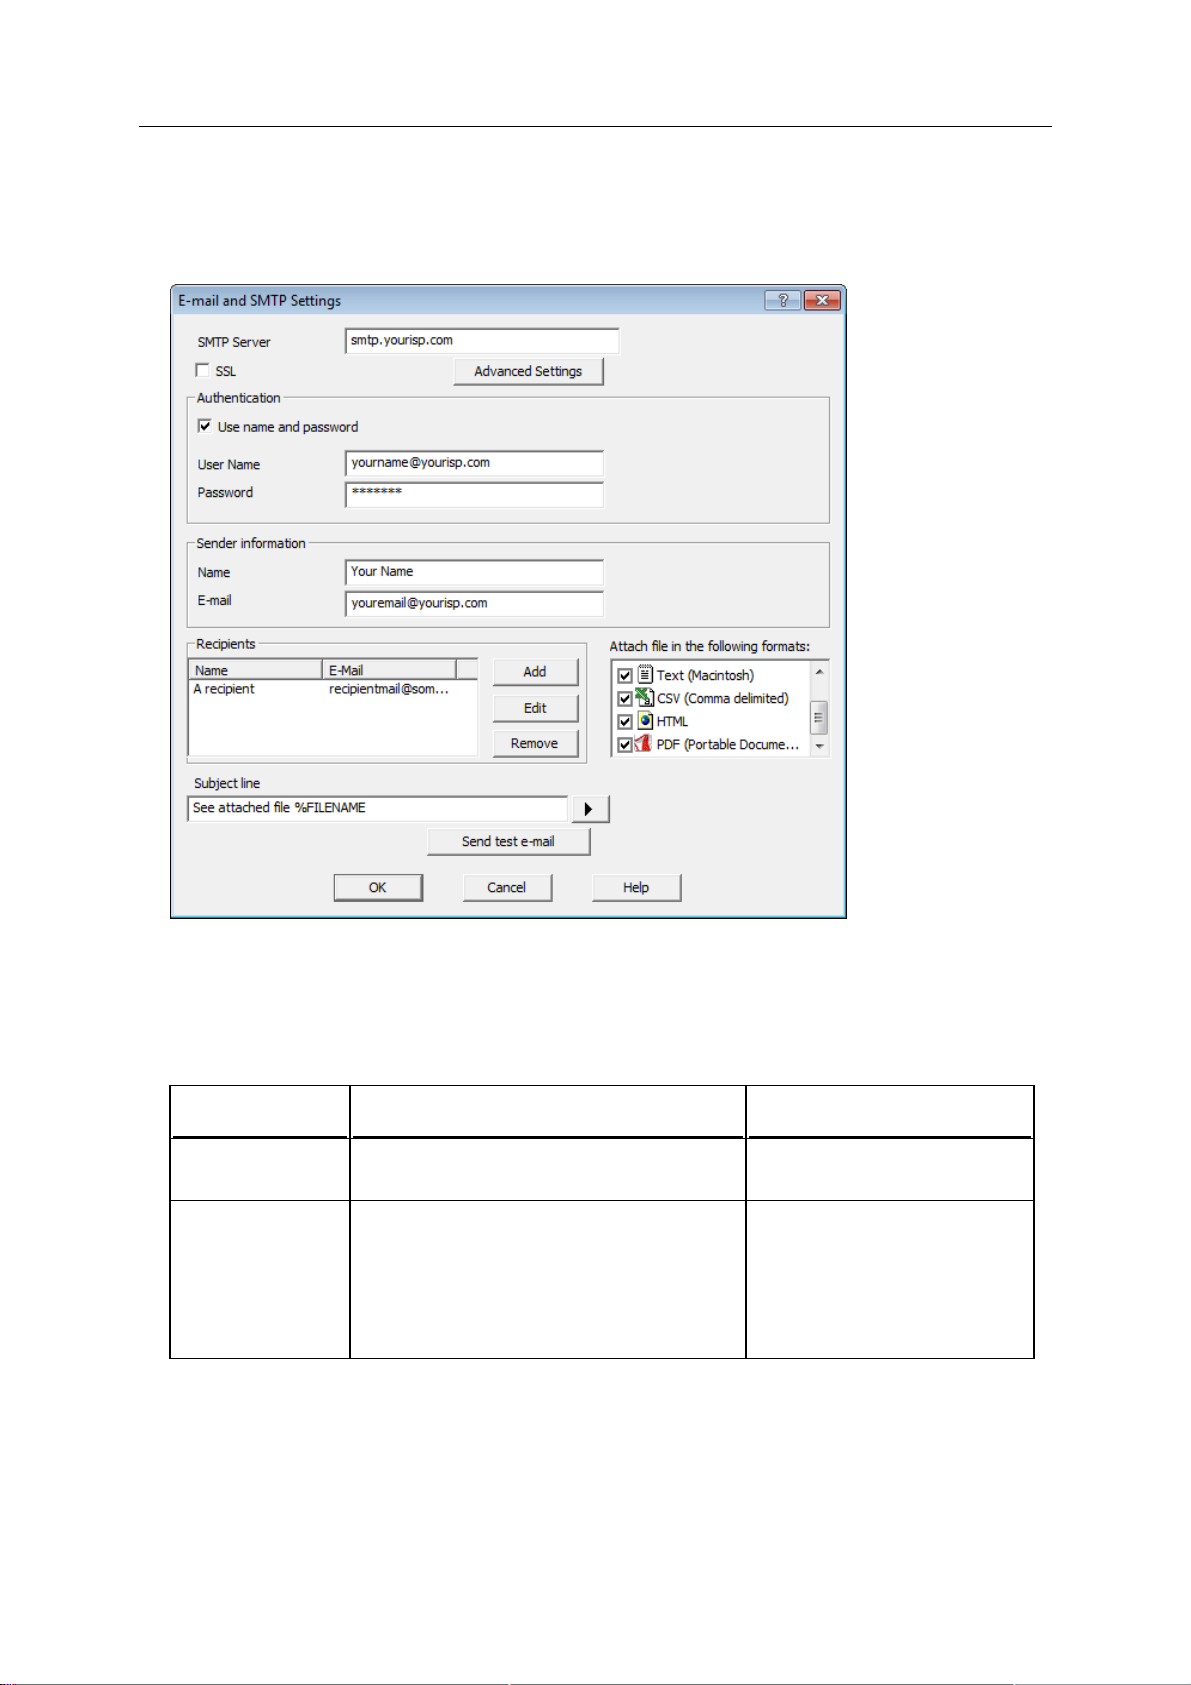Image resolution: width=1191 pixels, height=1685 pixels.
Task: Click the recipients Name column header
Action: point(255,670)
